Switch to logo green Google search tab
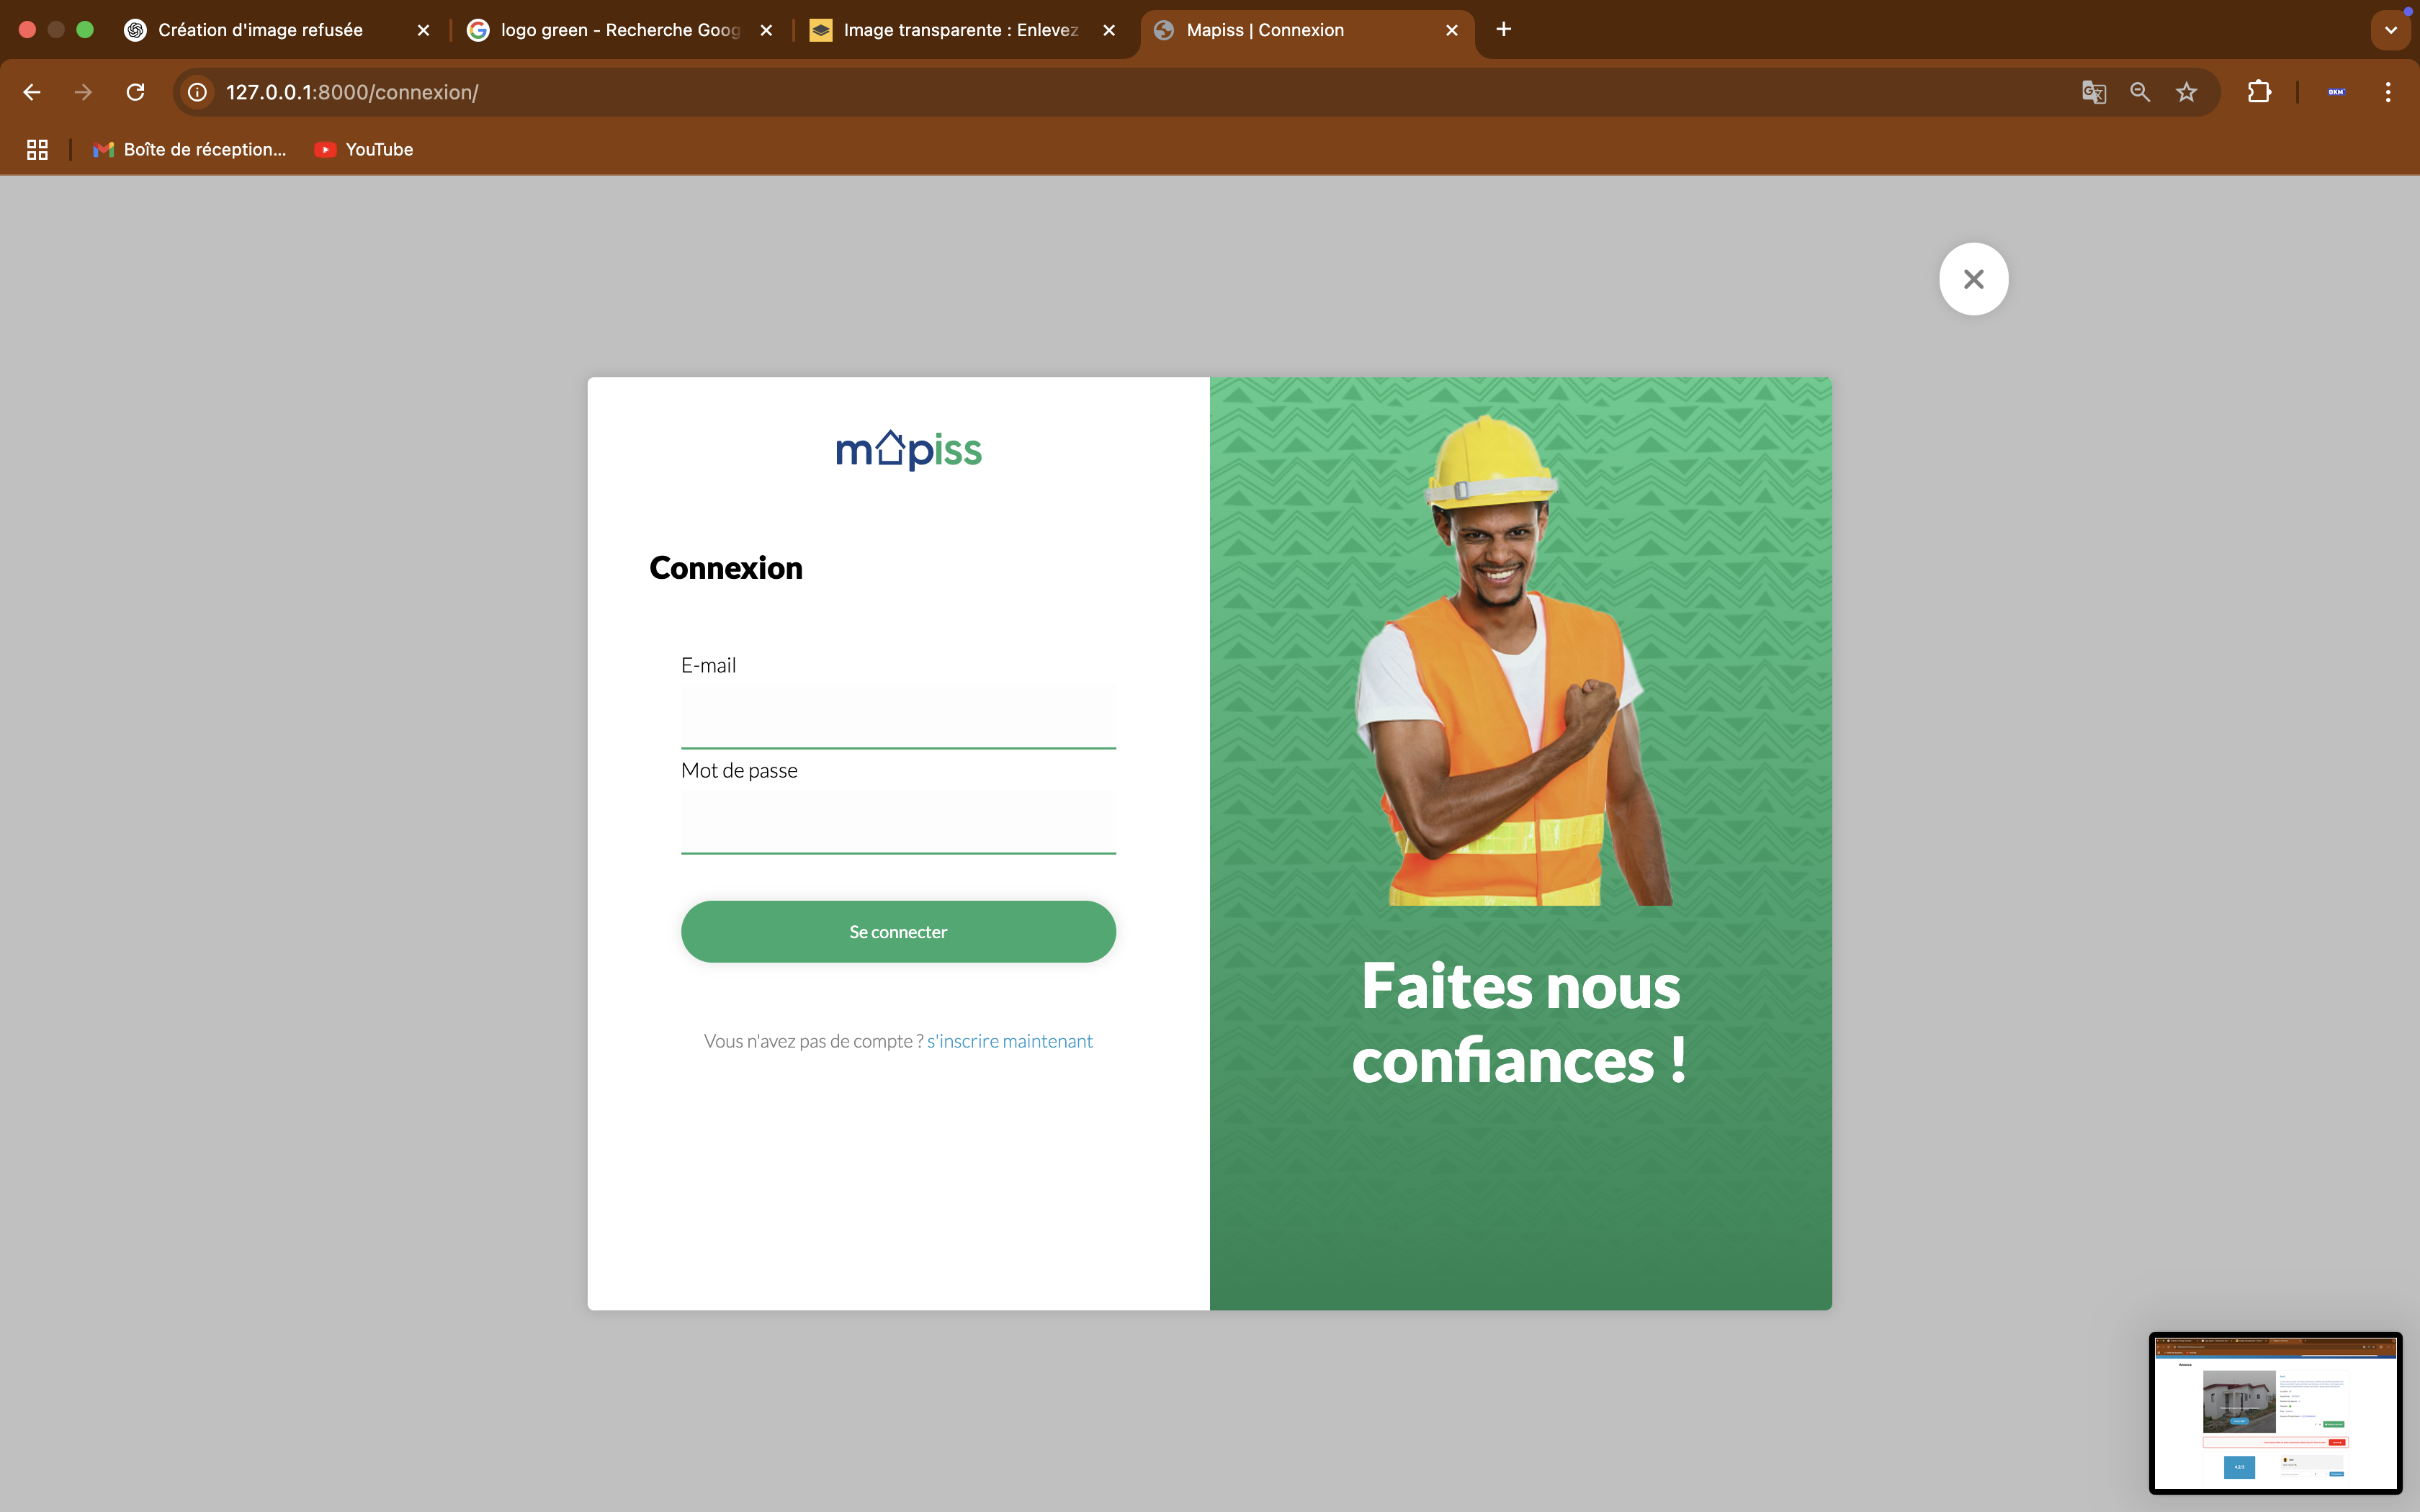The width and height of the screenshot is (2420, 1512). (x=620, y=30)
